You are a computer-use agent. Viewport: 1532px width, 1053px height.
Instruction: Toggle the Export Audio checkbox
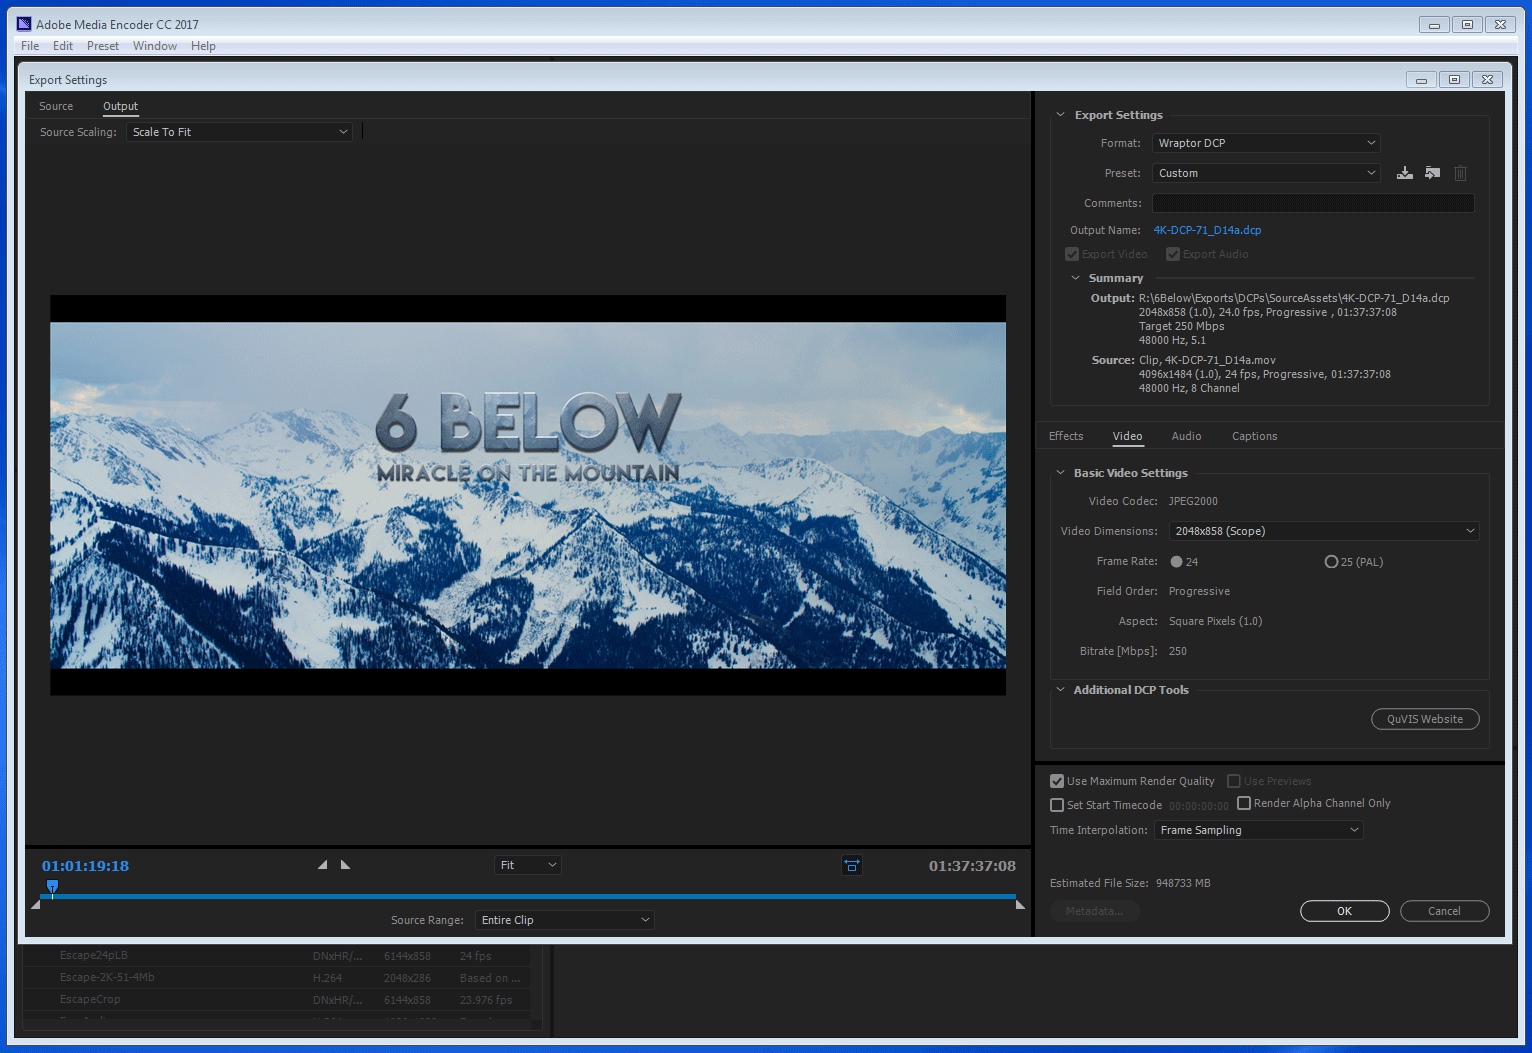pyautogui.click(x=1173, y=254)
